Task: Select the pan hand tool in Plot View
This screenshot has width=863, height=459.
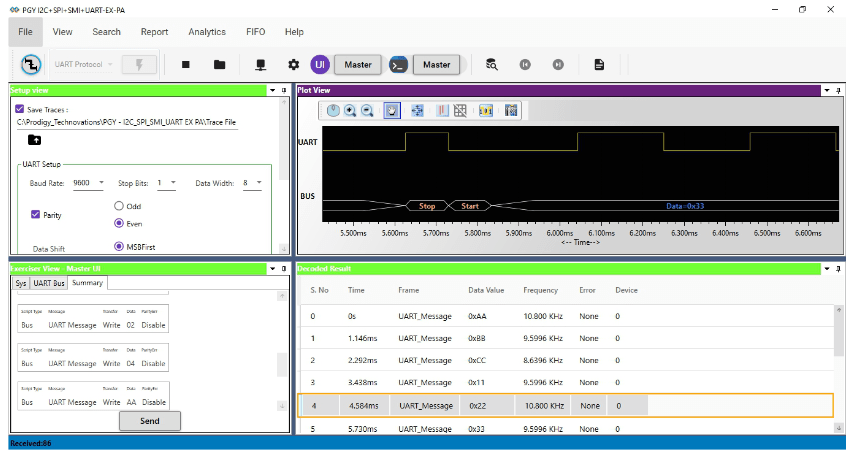Action: coord(392,110)
